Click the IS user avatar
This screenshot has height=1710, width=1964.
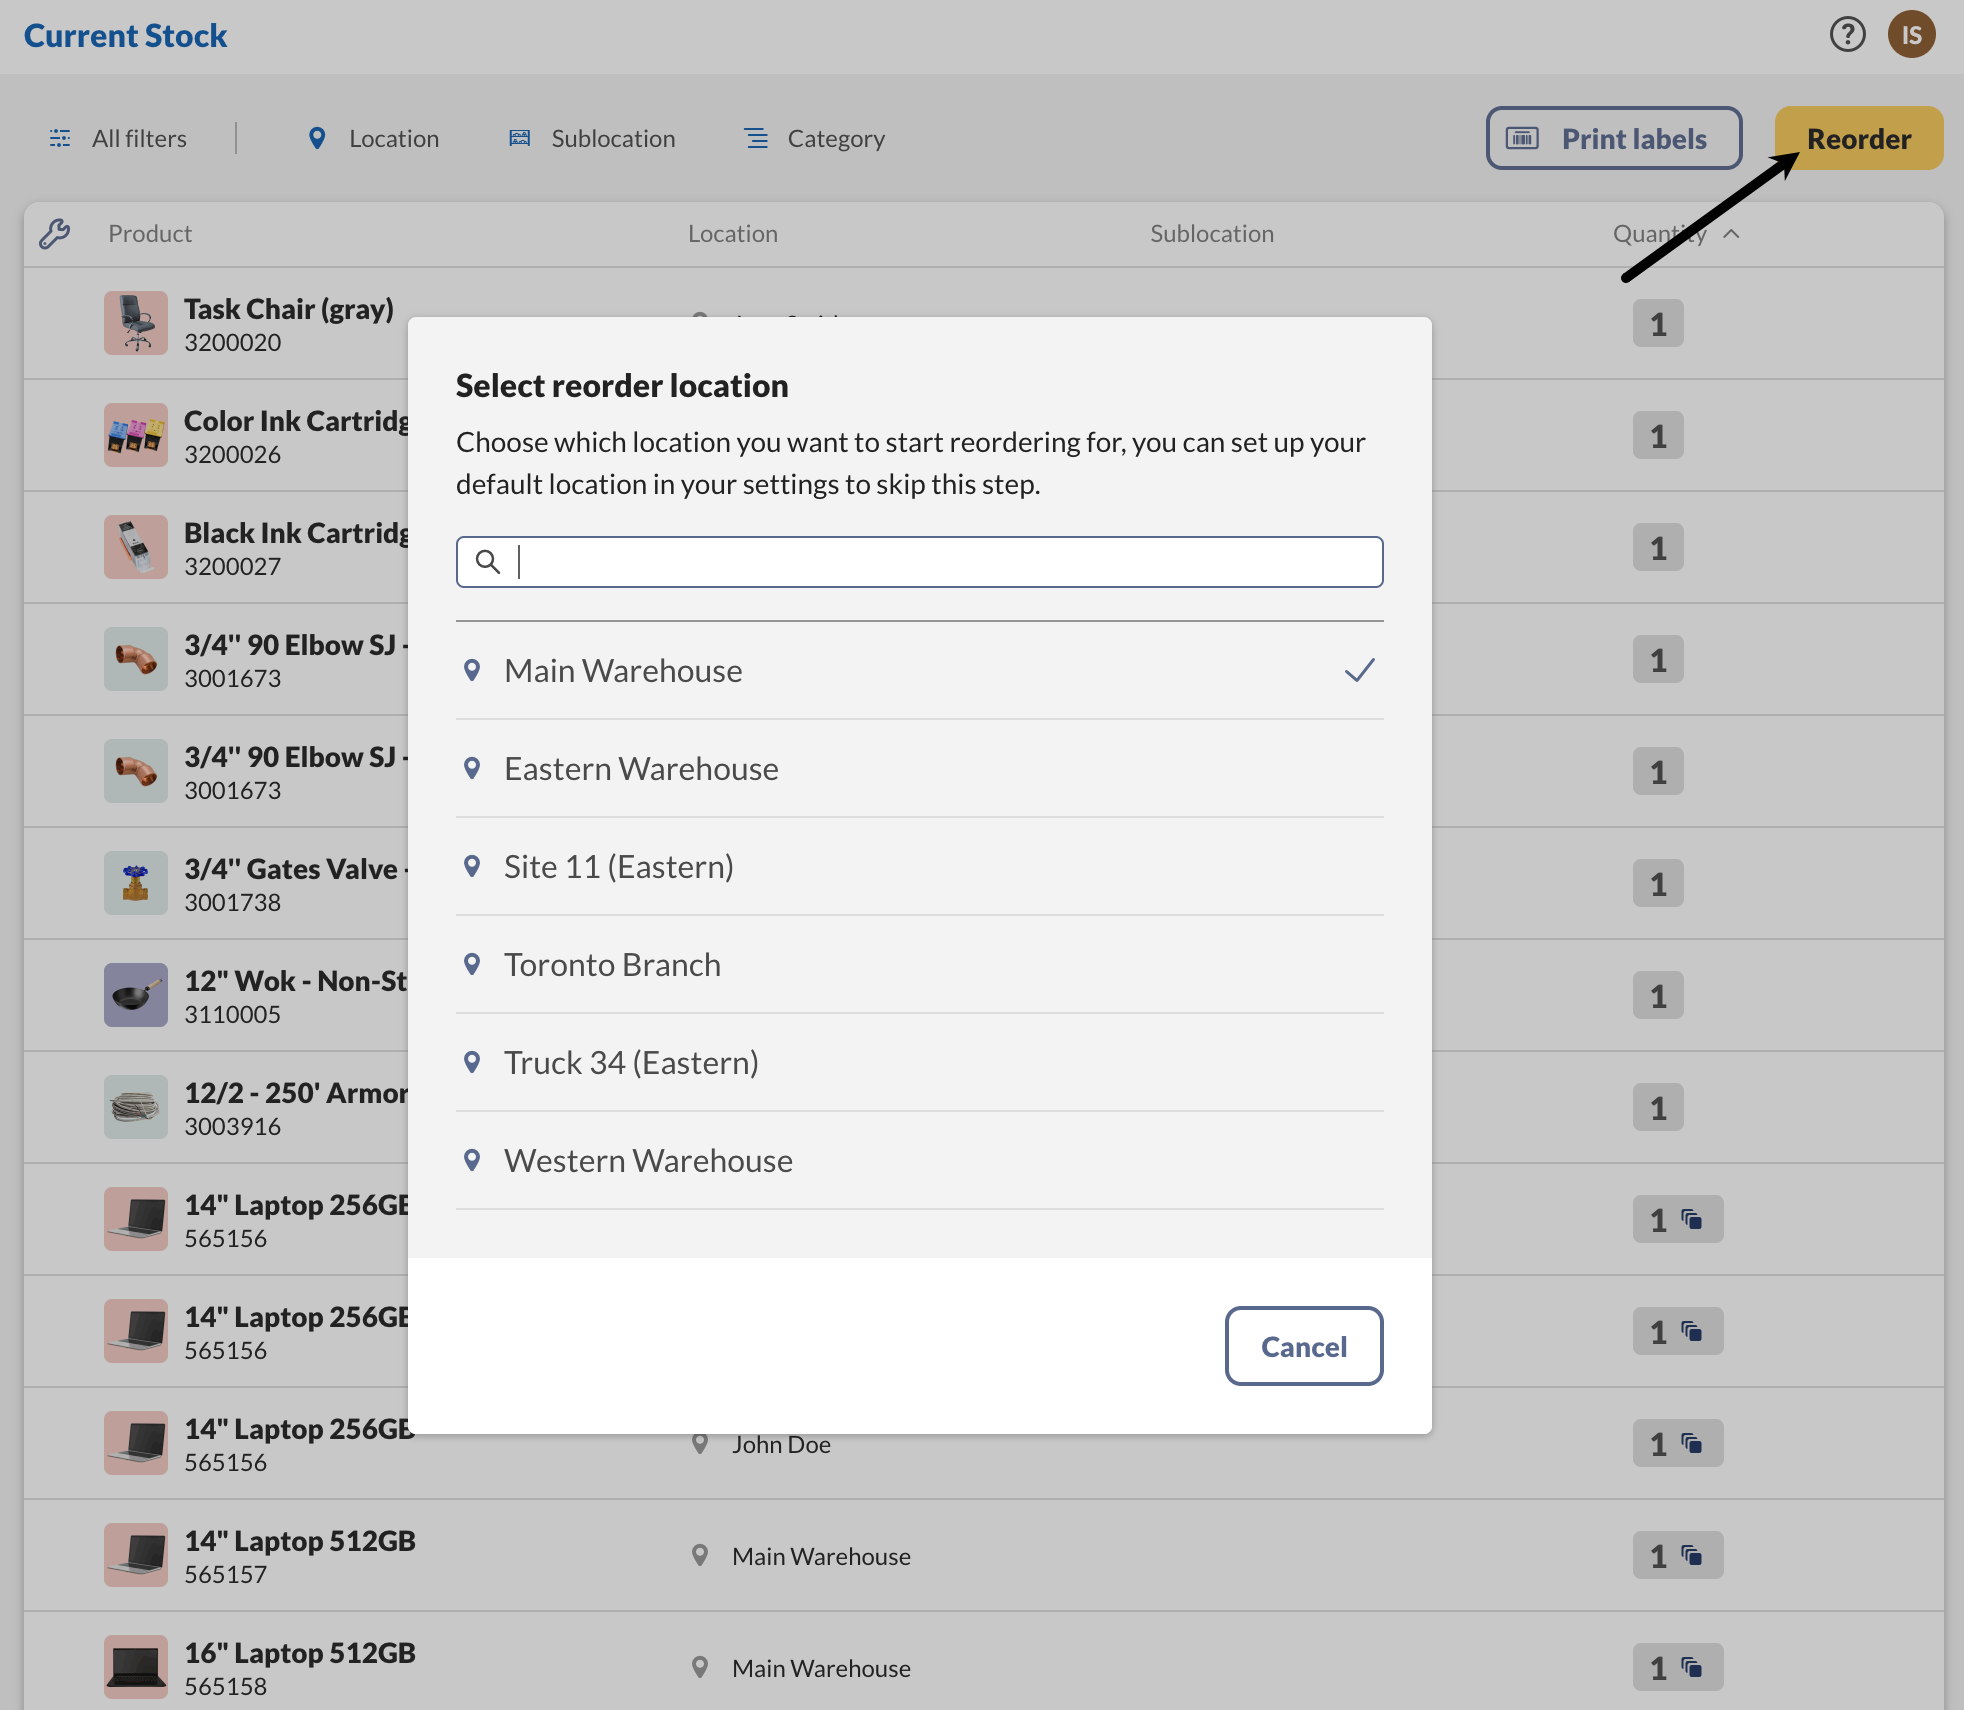(1912, 33)
